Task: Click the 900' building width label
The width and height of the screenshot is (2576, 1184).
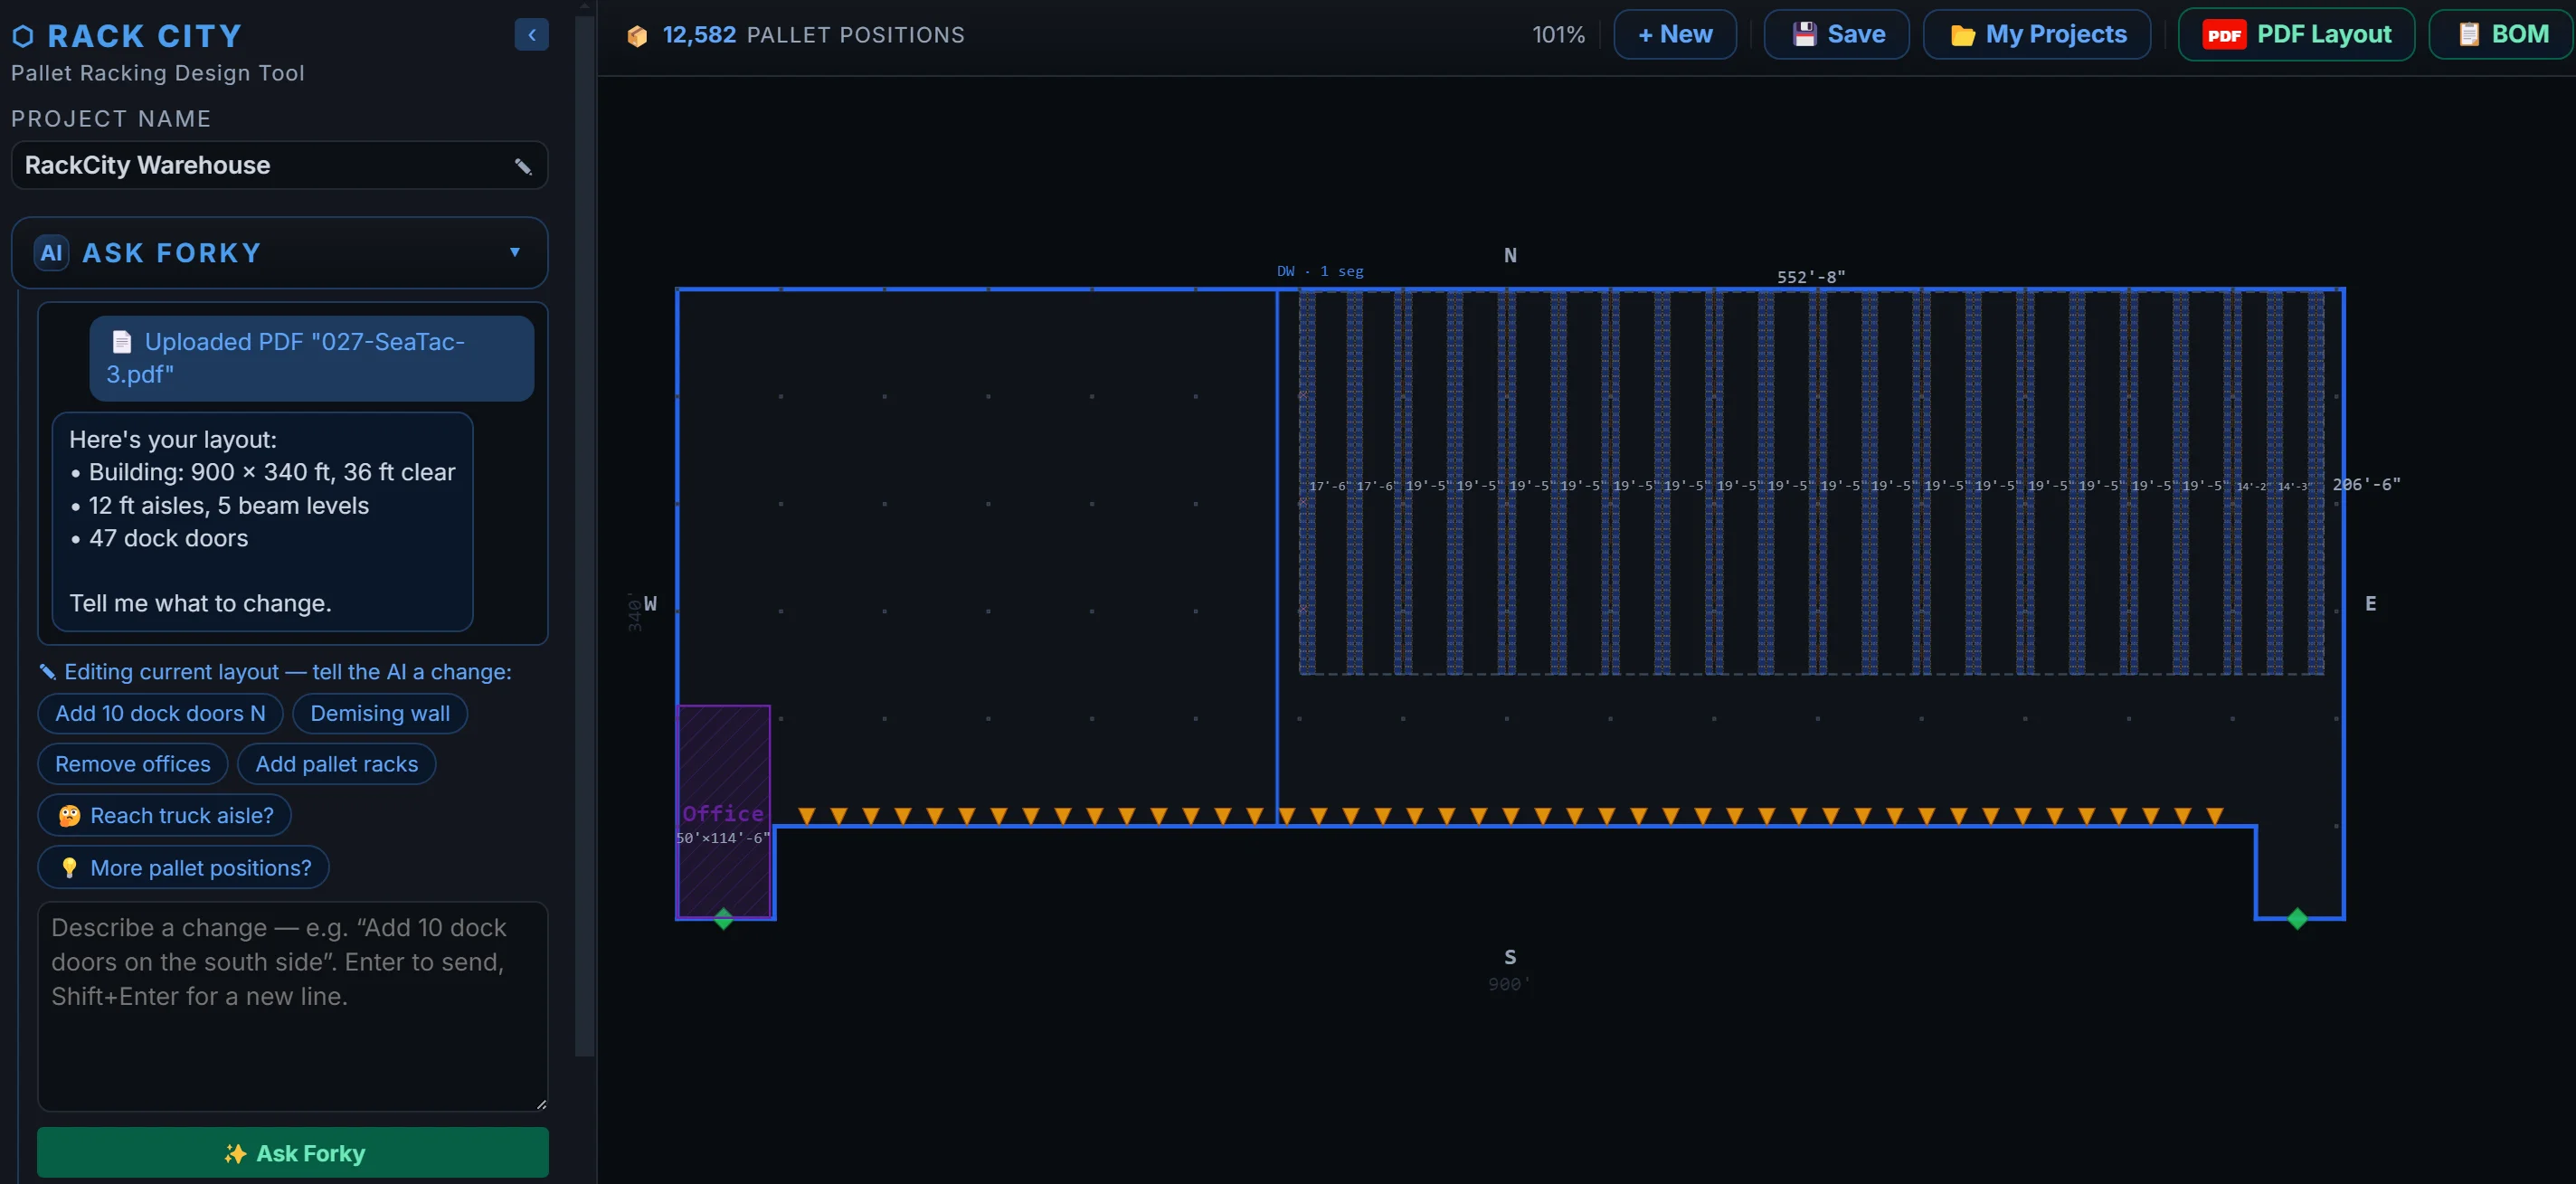Action: point(1508,984)
